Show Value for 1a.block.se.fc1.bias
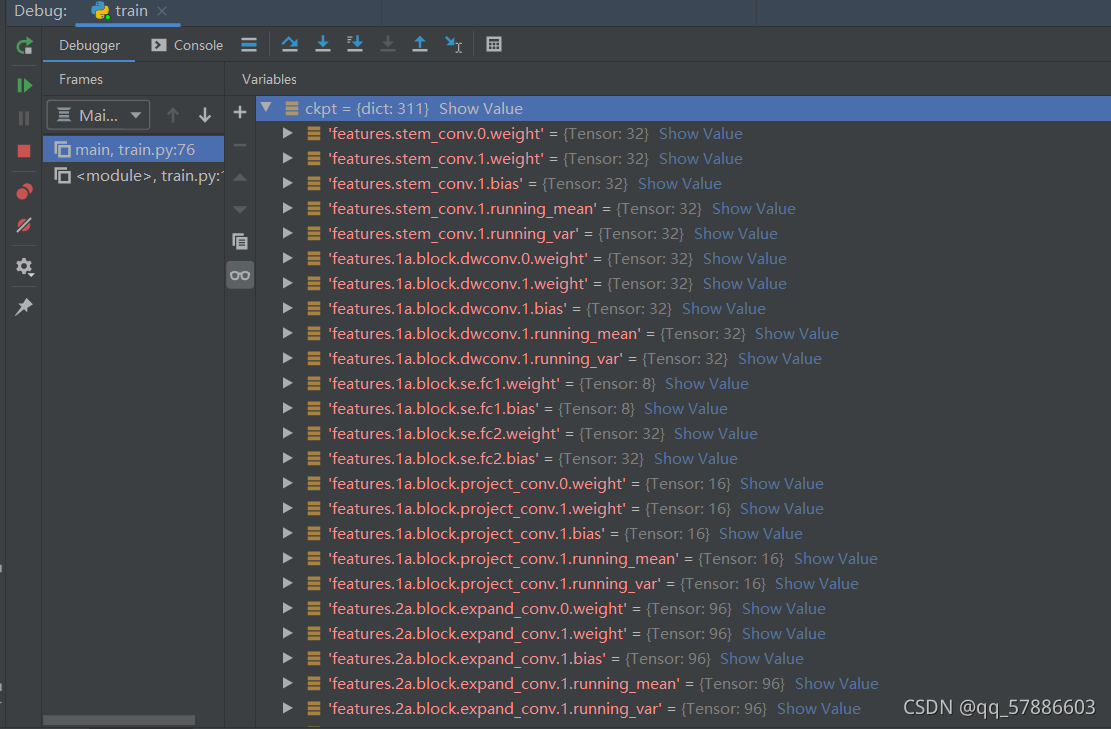The image size is (1111, 729). tap(686, 408)
